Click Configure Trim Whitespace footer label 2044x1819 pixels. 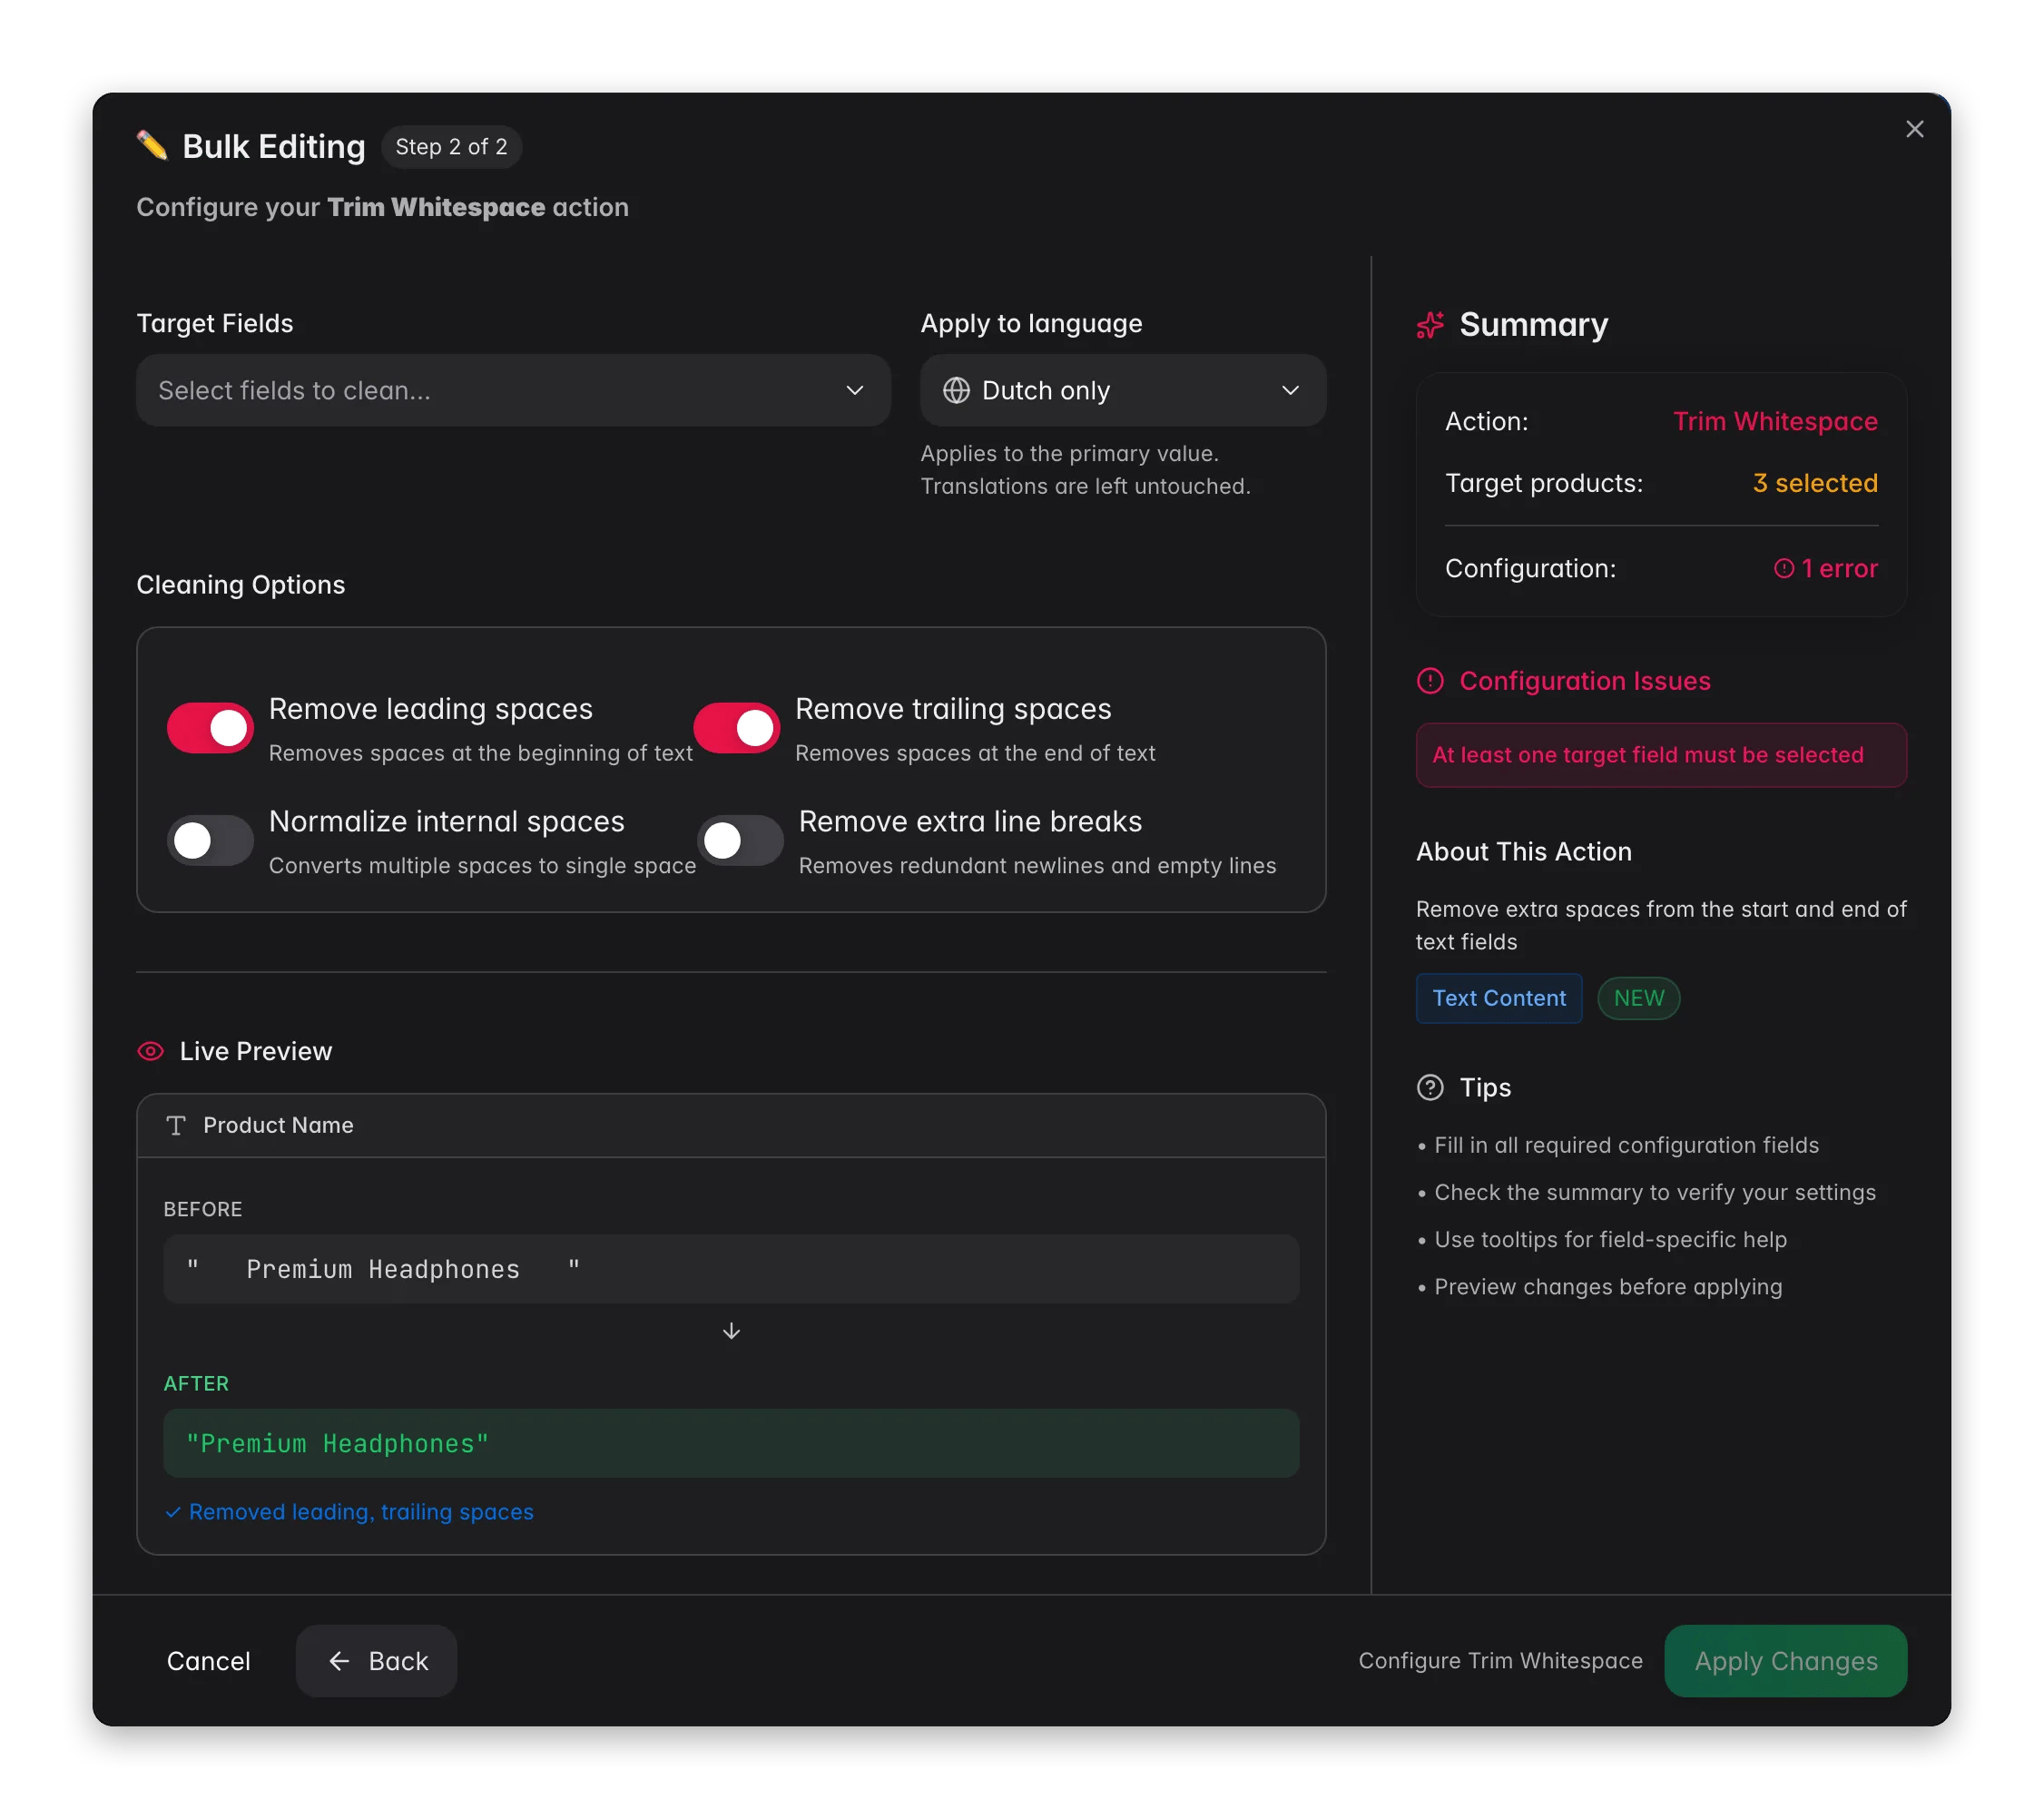coord(1500,1661)
